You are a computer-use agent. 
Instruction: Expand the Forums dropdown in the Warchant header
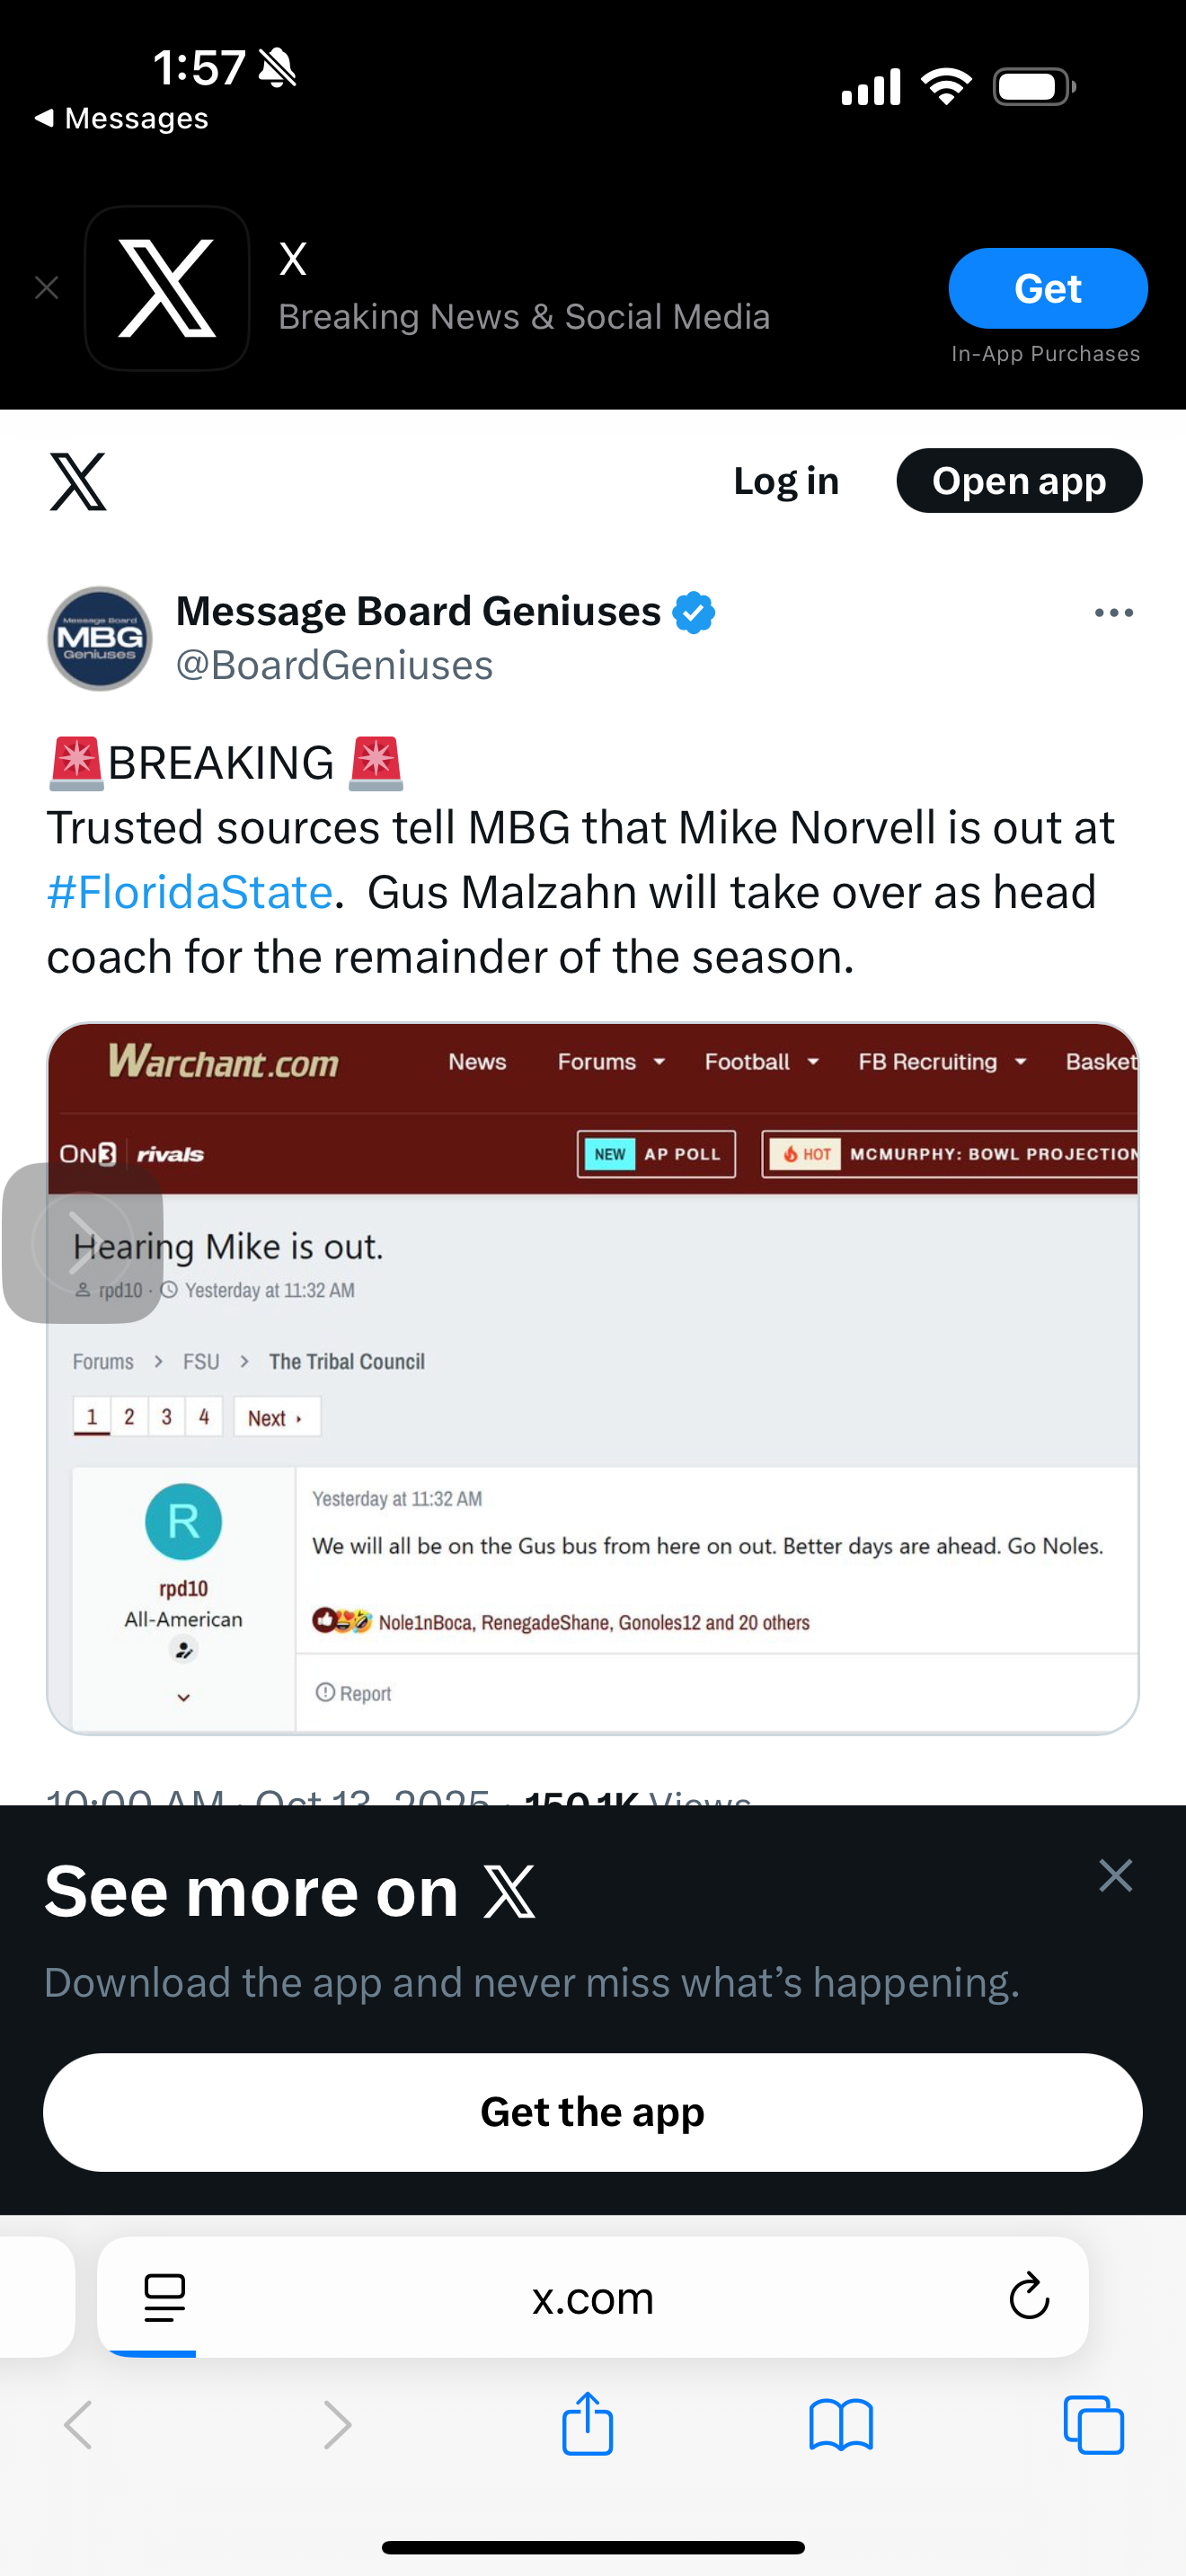[611, 1062]
